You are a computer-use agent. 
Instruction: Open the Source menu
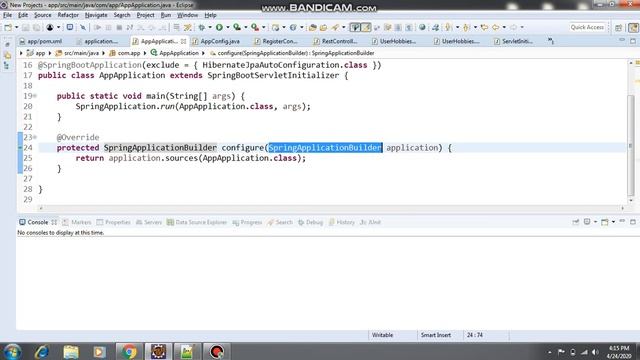(x=42, y=15)
